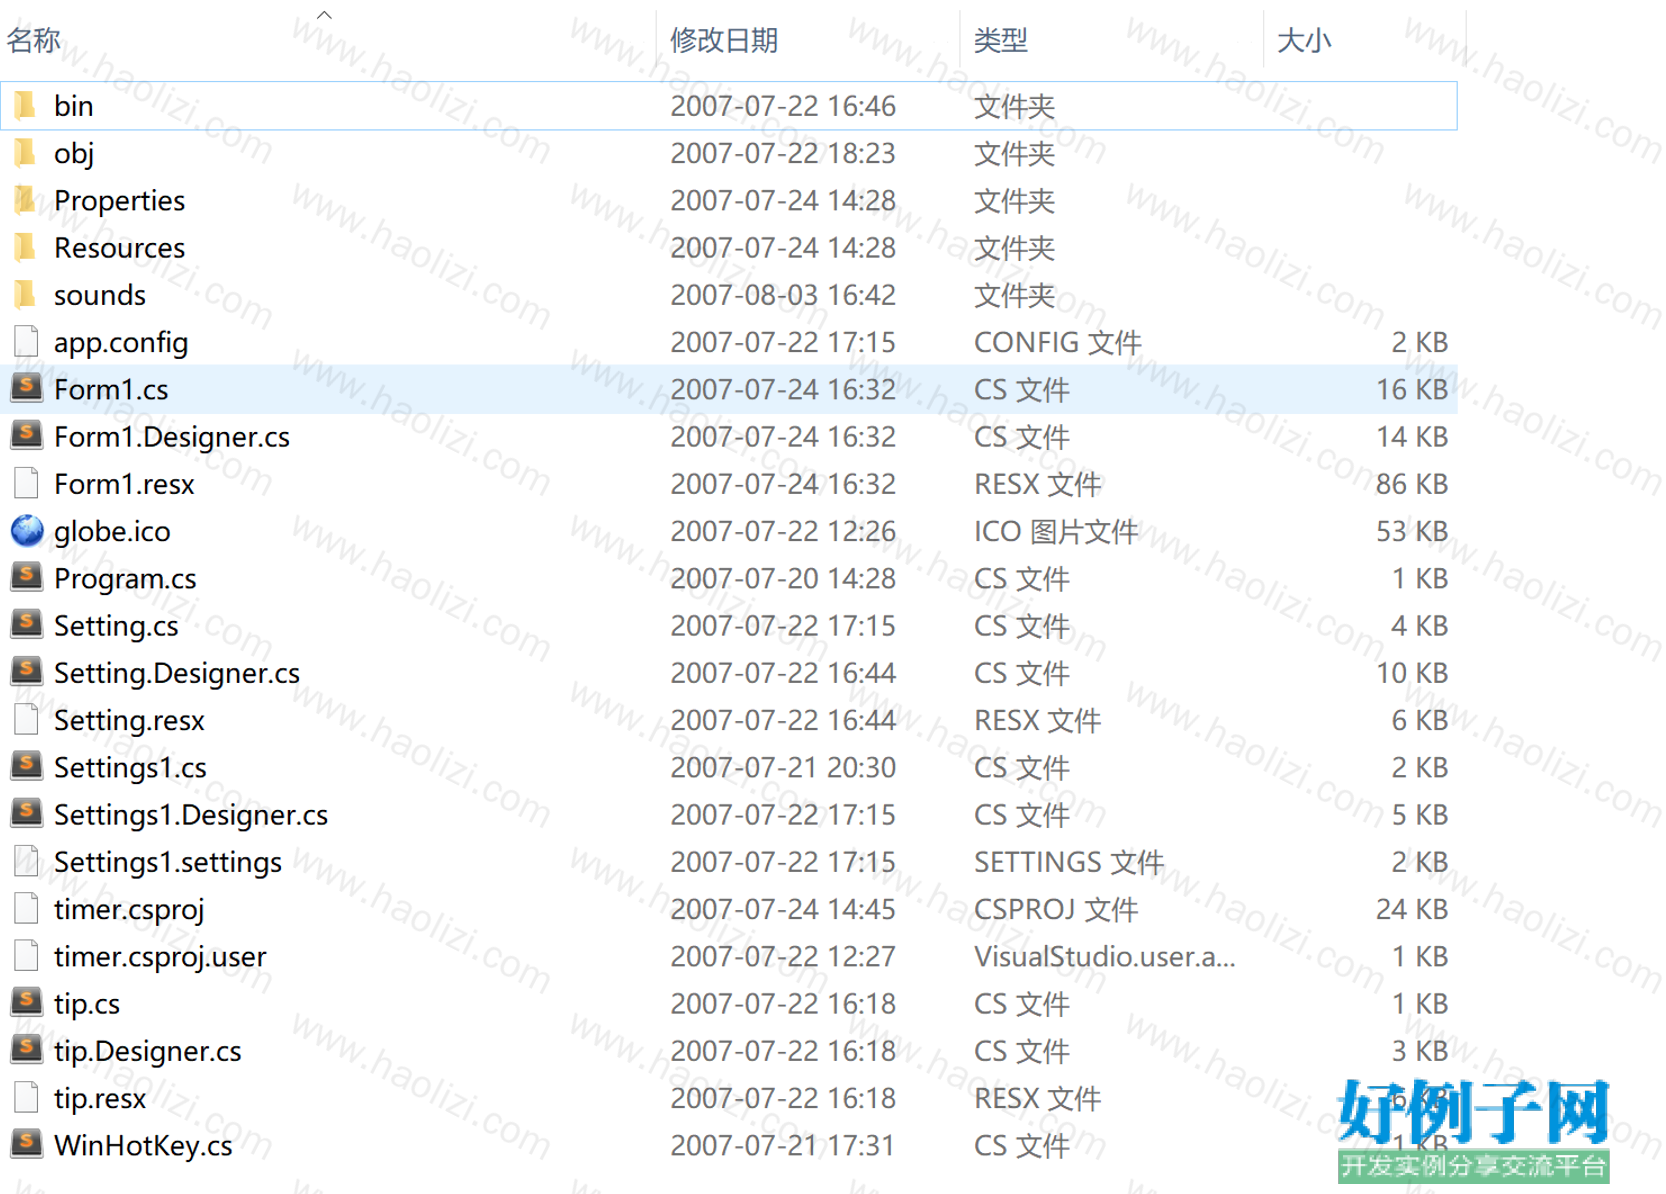Select the file name 'timer.csproj.user'
Screen dimensions: 1666x1194
click(160, 957)
